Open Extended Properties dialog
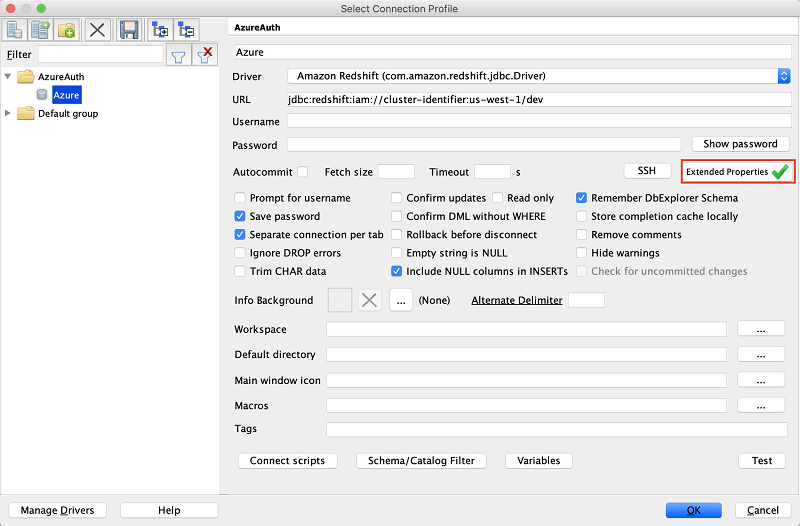The image size is (800, 526). pos(738,172)
